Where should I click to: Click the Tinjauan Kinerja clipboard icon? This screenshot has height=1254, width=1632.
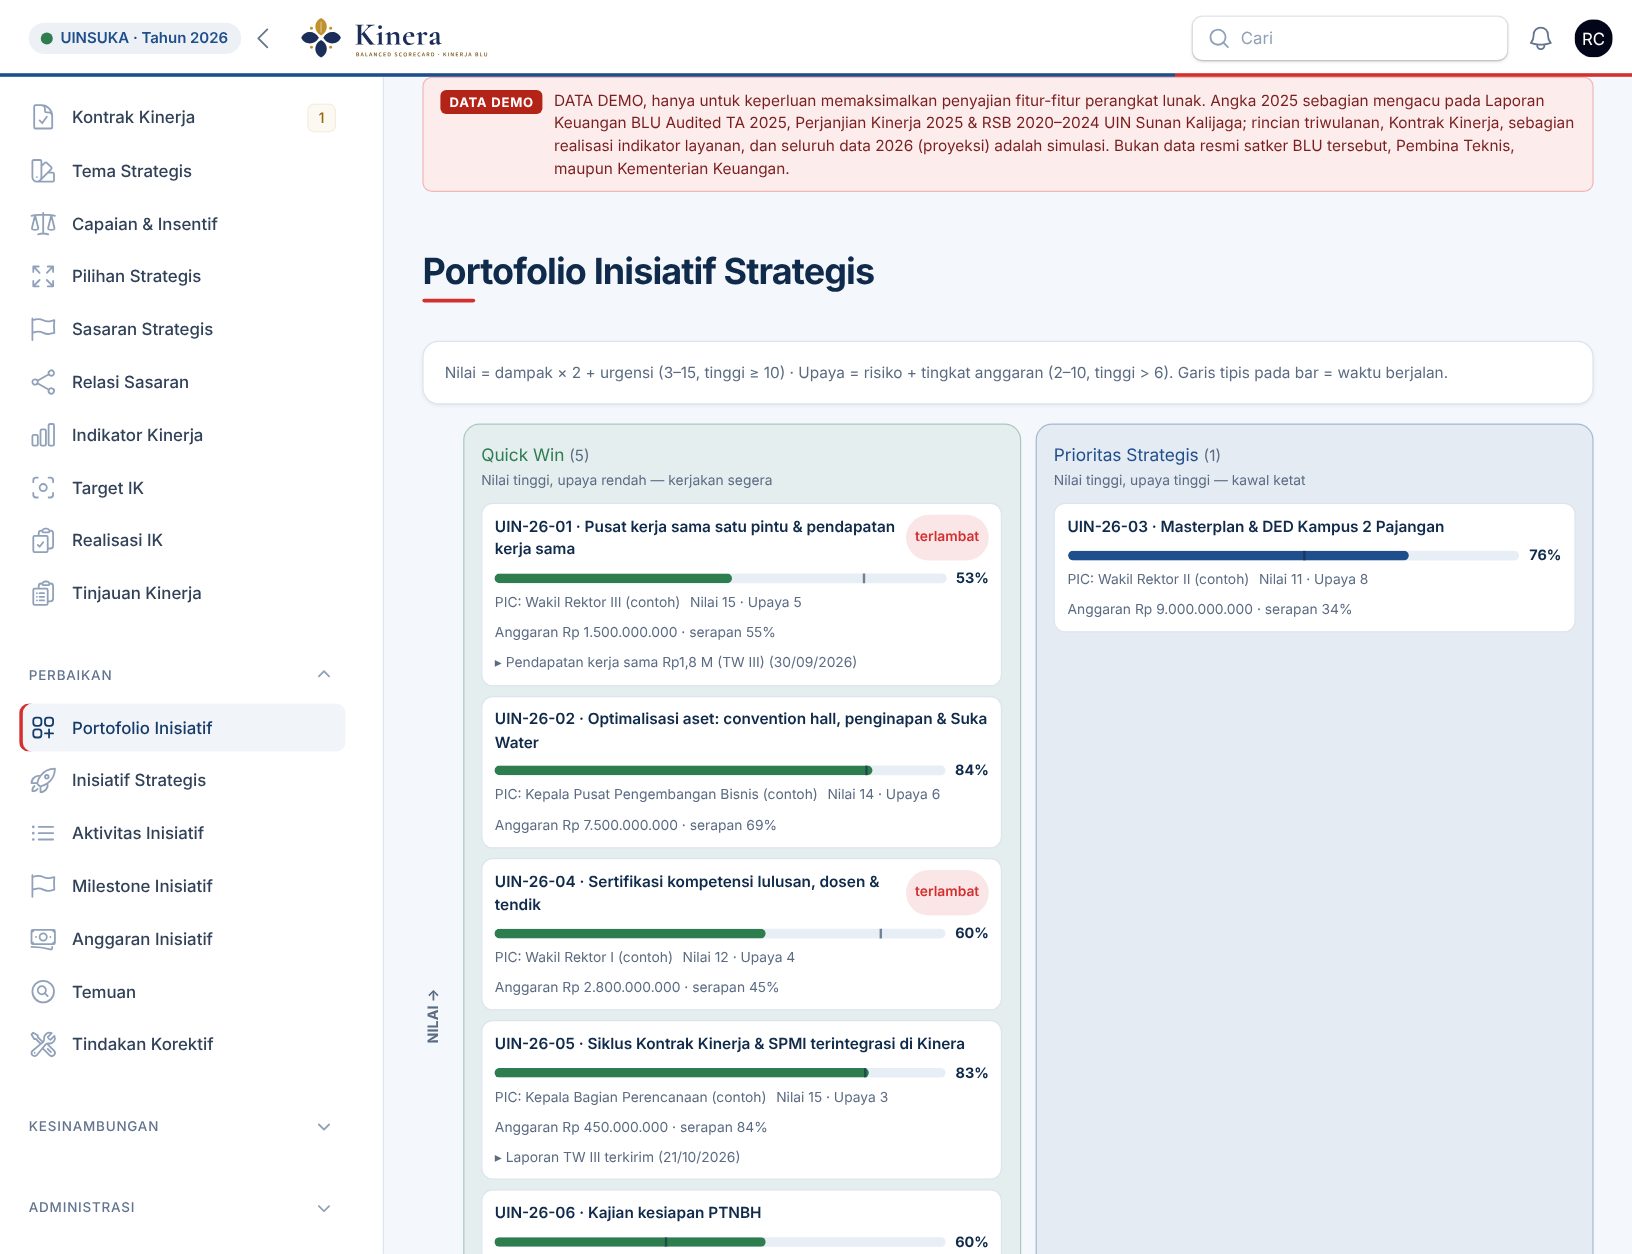coord(43,593)
